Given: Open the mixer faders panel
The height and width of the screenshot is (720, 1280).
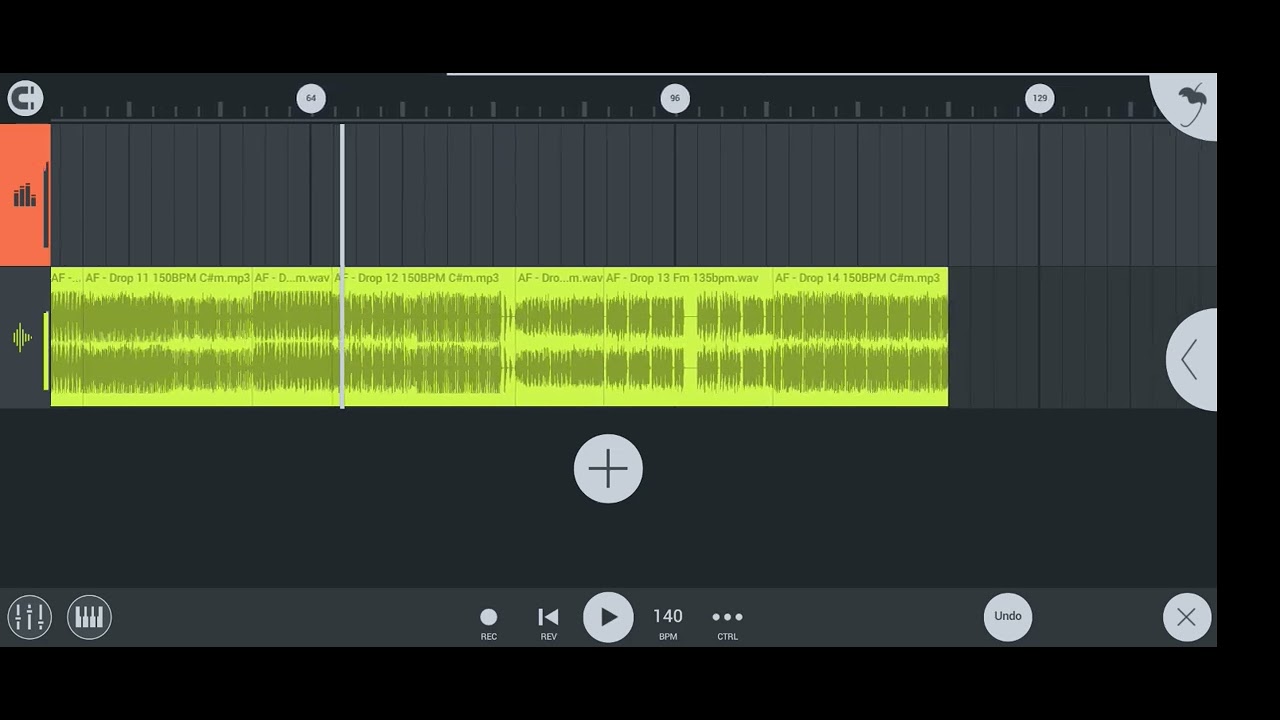Looking at the screenshot, I should pyautogui.click(x=30, y=617).
